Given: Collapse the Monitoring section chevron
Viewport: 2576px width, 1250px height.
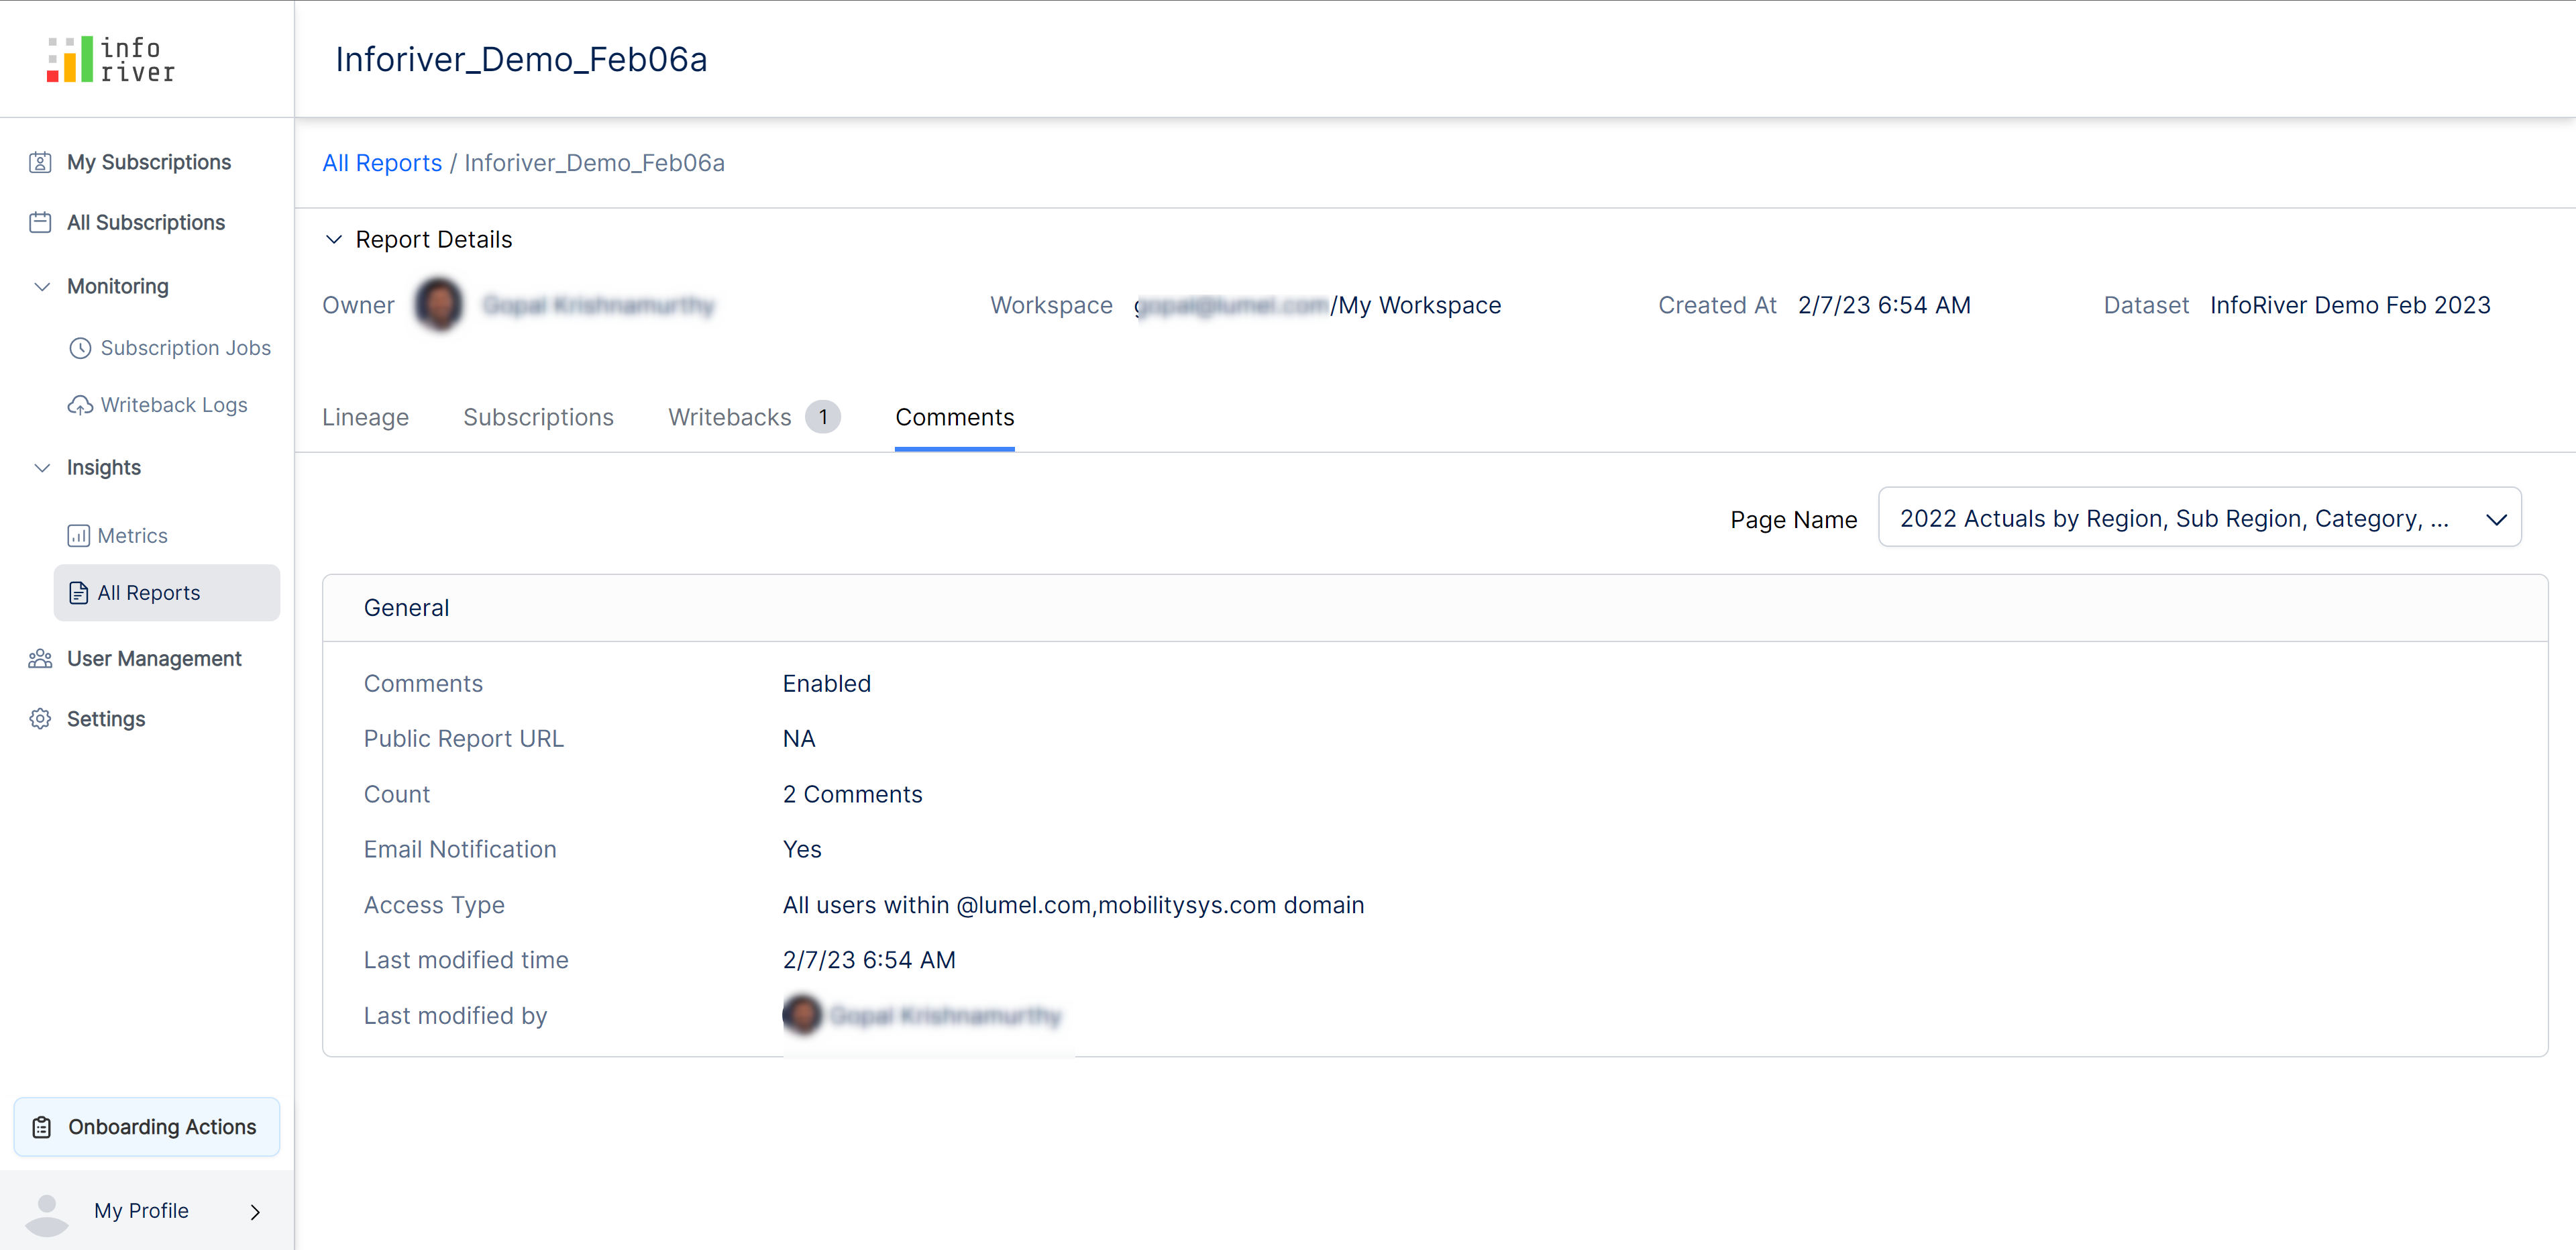Looking at the screenshot, I should (42, 287).
